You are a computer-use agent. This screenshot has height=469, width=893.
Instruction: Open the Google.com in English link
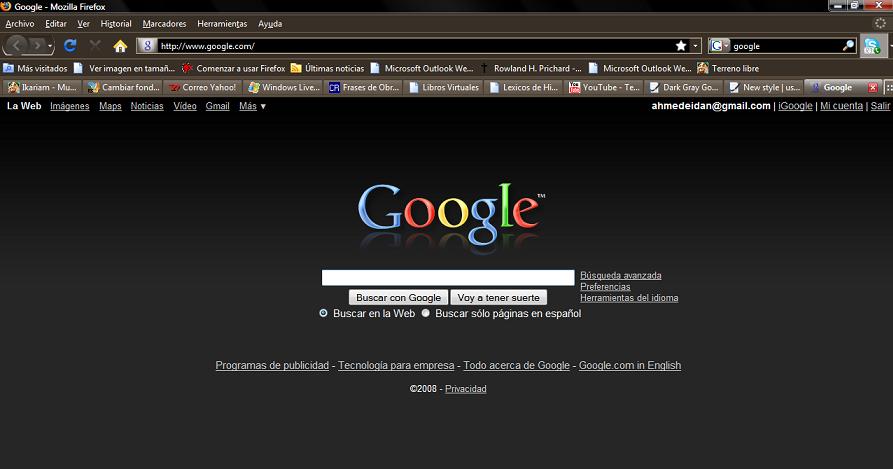630,365
